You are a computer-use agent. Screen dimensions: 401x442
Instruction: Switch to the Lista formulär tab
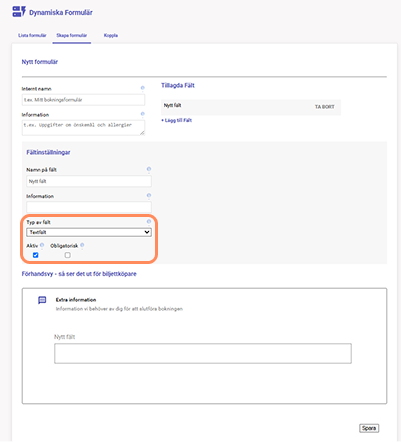(32, 35)
